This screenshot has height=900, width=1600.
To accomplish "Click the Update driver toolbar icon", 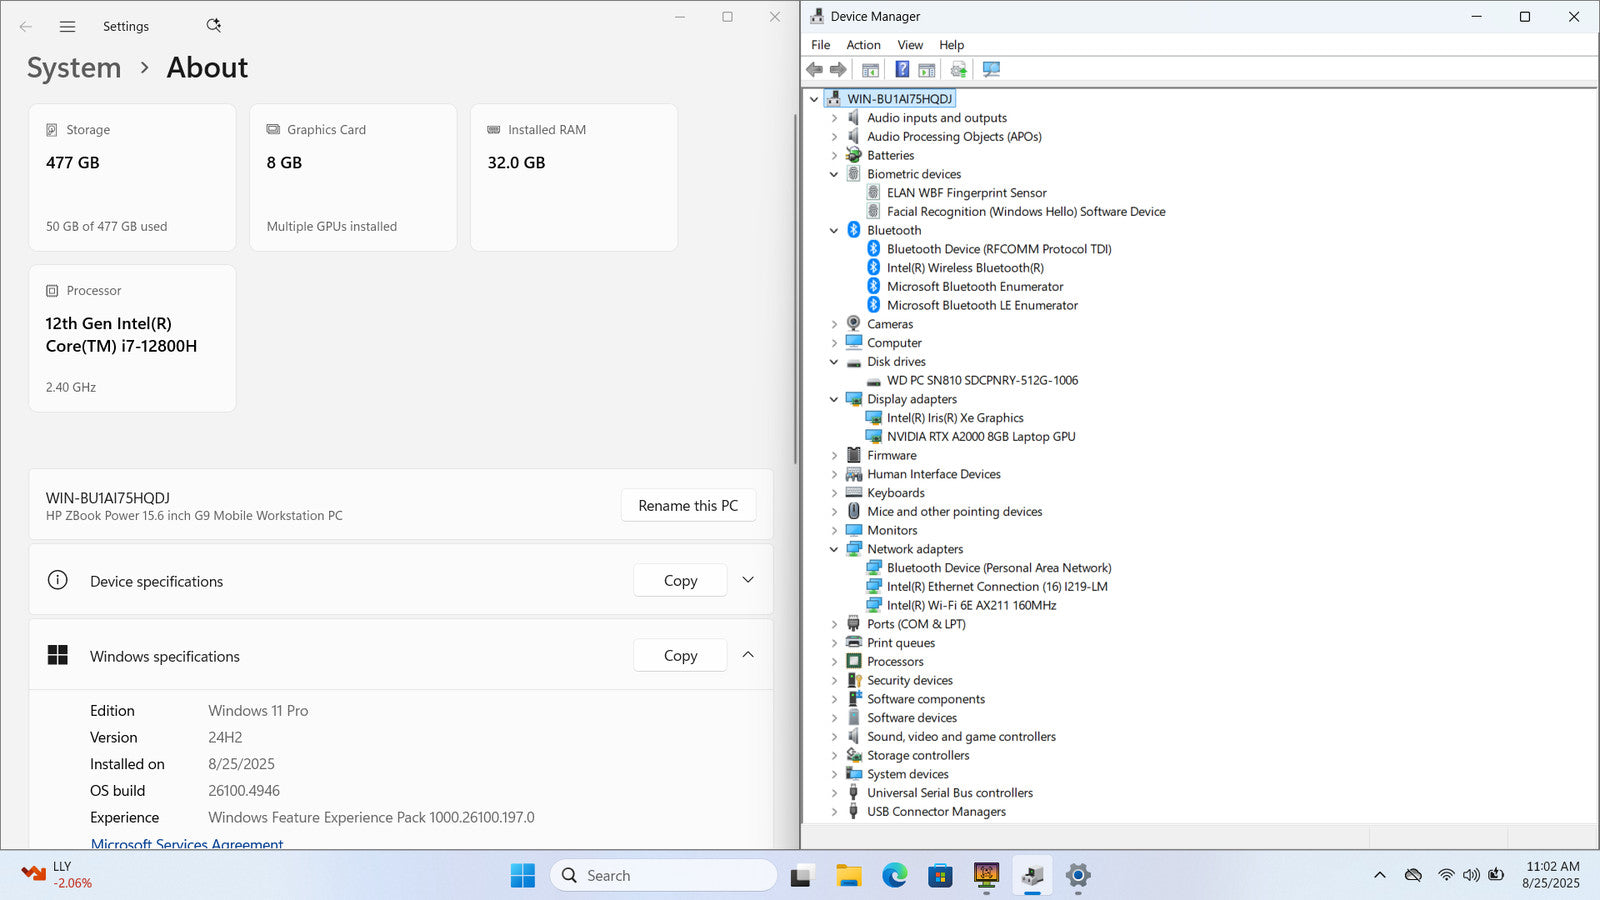I will [959, 69].
